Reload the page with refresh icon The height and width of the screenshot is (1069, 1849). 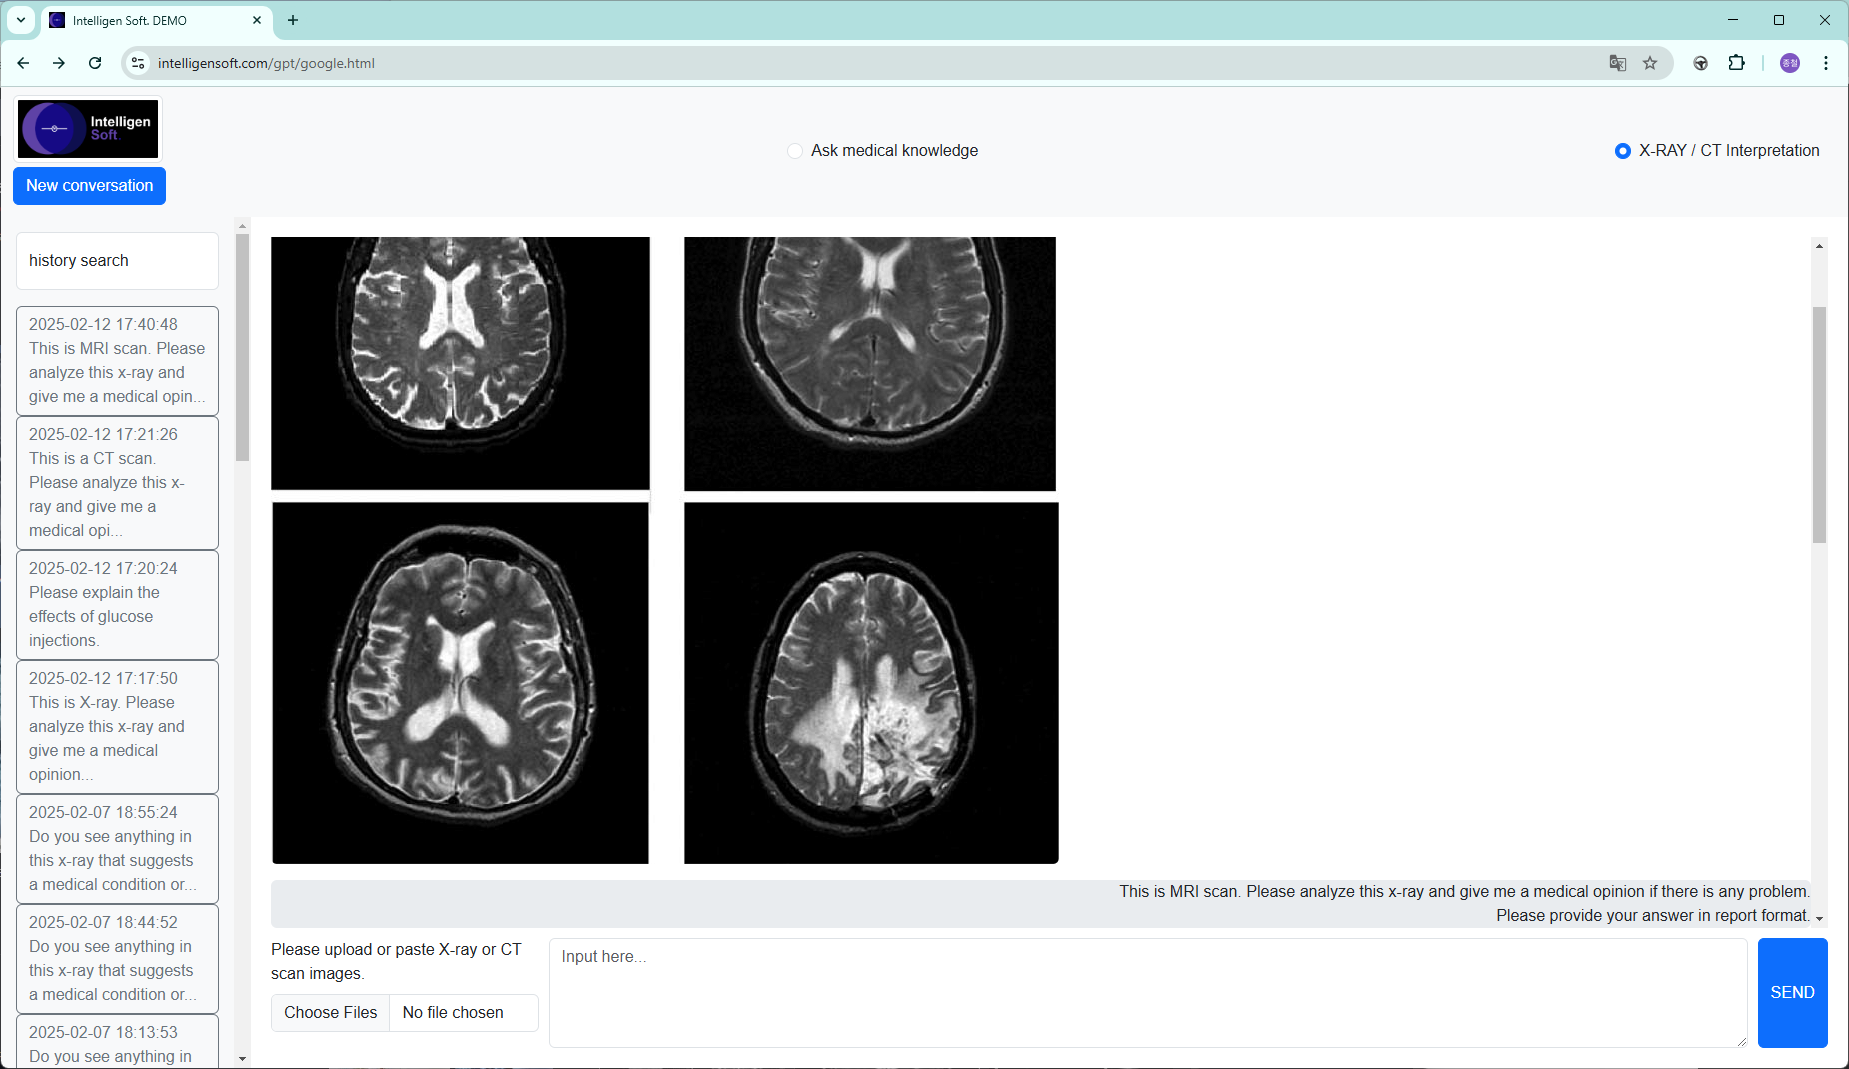[x=95, y=63]
